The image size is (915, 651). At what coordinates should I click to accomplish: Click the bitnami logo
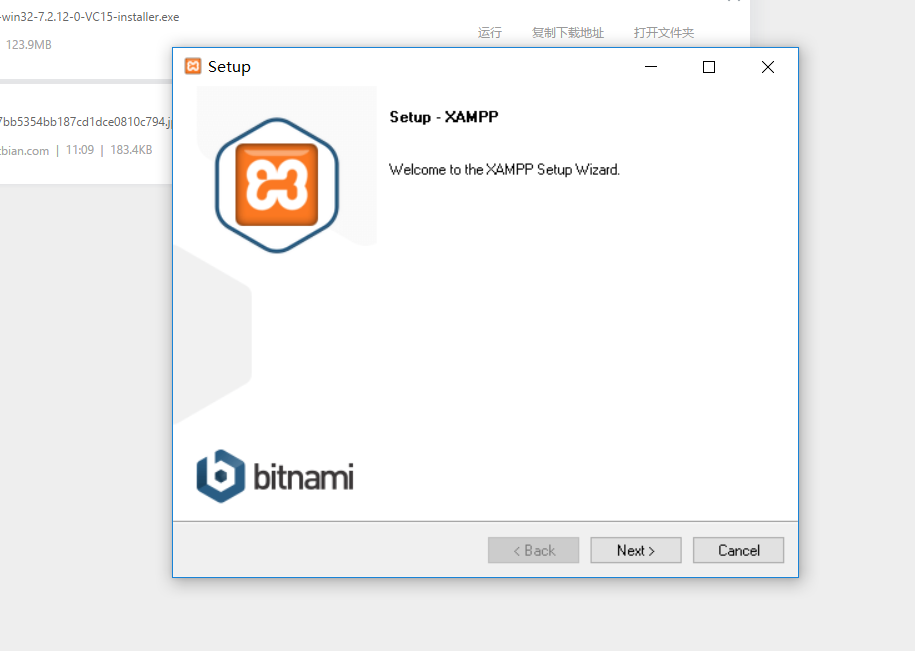275,476
